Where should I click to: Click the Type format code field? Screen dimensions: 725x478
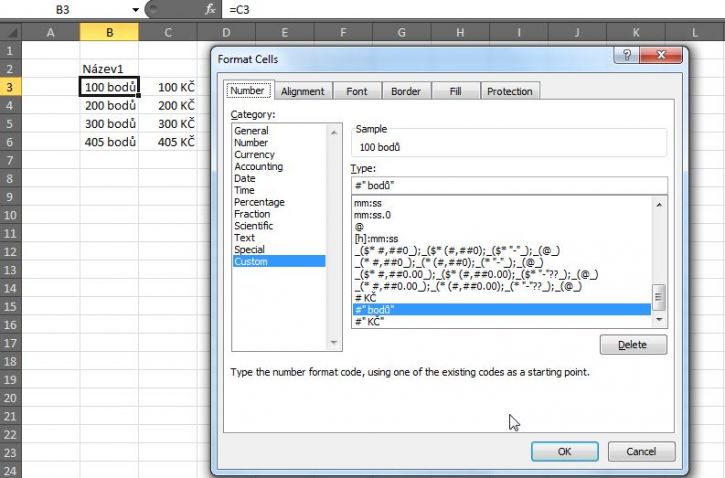[x=509, y=185]
